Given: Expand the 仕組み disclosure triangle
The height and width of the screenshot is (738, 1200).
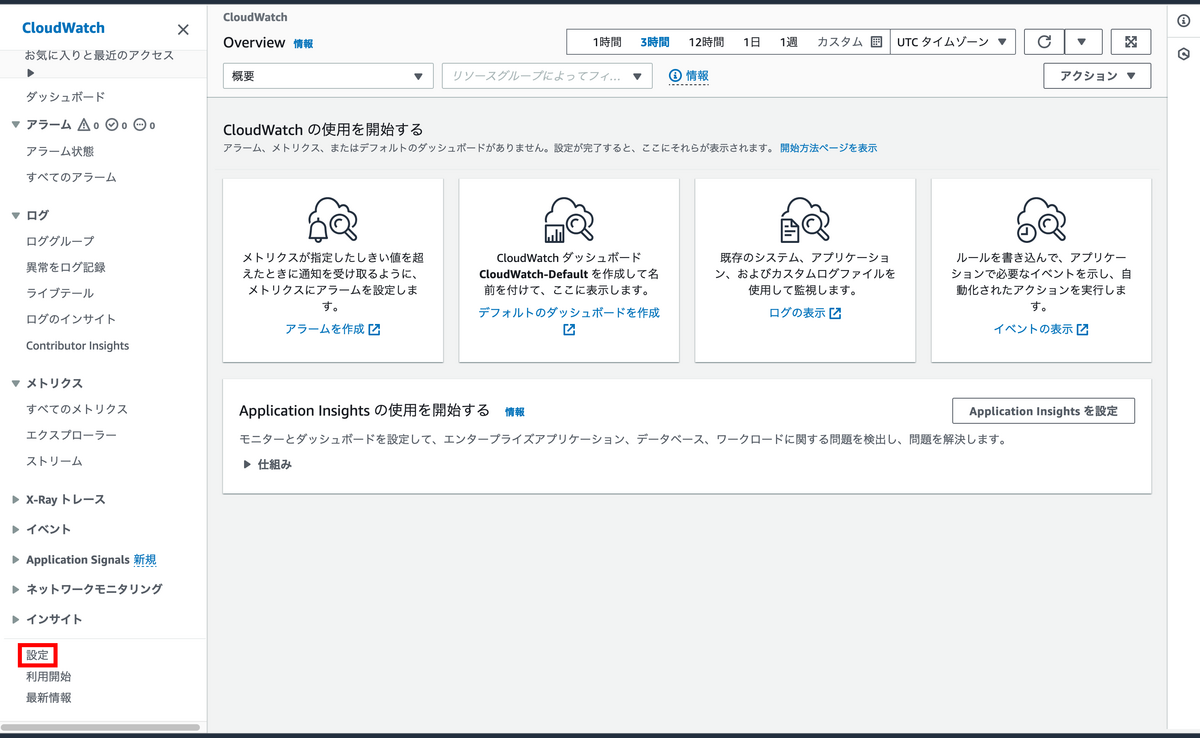Looking at the screenshot, I should (x=247, y=464).
